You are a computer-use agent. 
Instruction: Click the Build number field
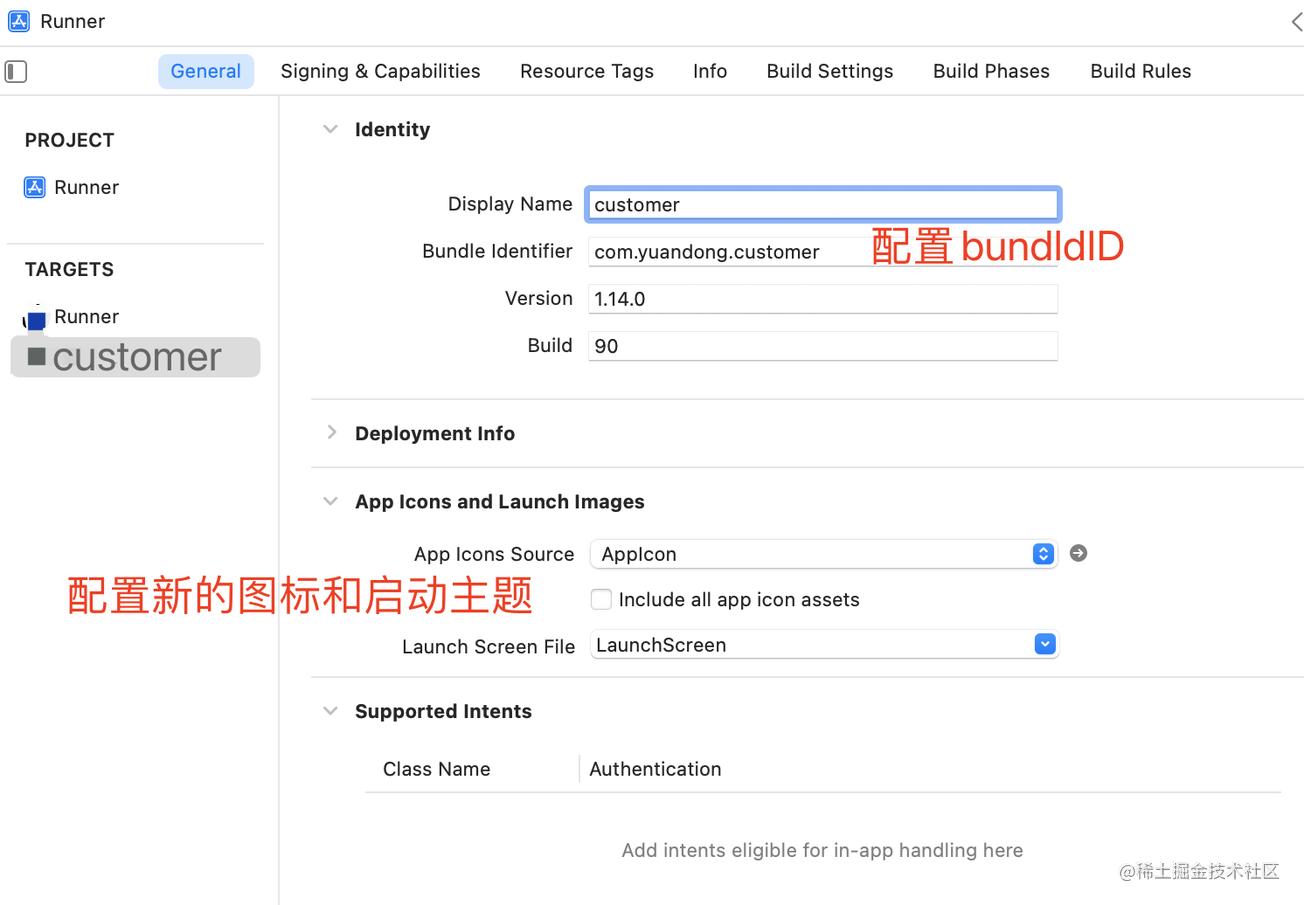(x=822, y=346)
